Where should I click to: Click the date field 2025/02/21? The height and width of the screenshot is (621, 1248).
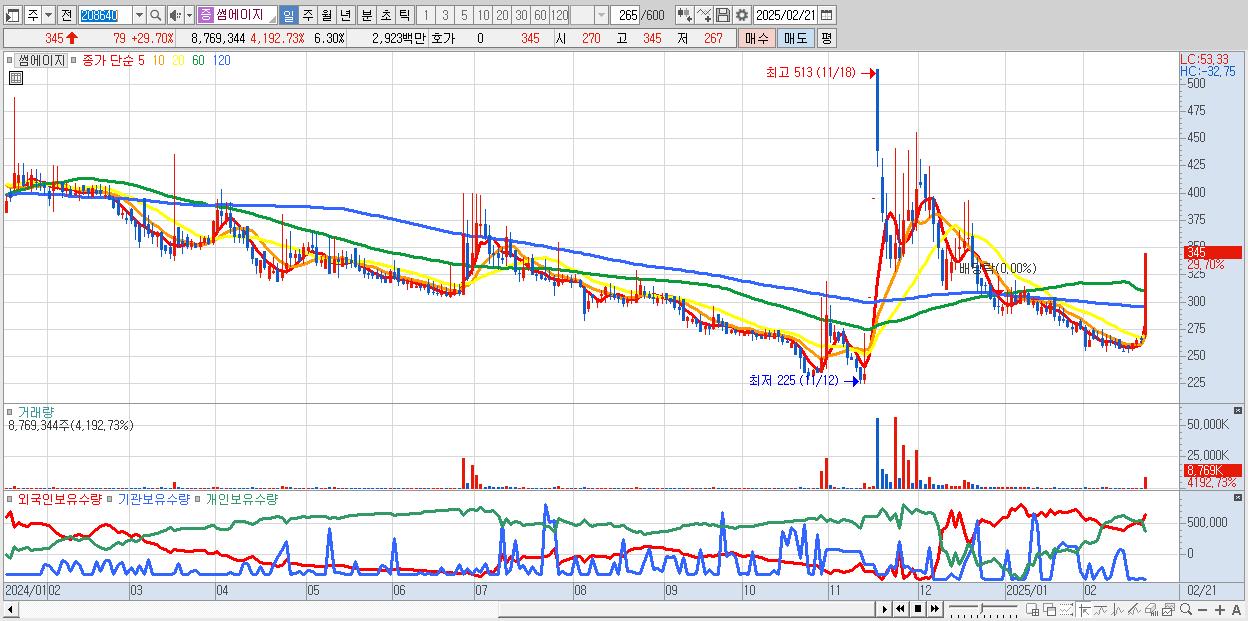(786, 15)
